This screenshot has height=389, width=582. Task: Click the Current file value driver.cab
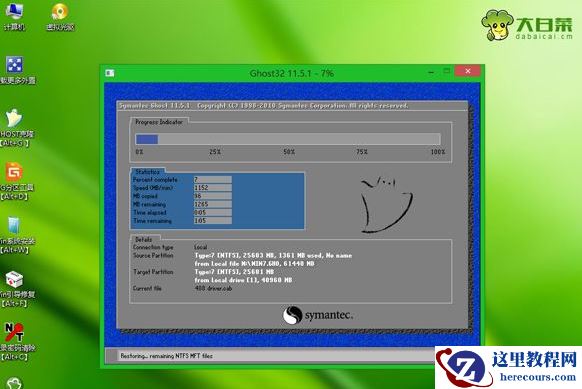213,288
